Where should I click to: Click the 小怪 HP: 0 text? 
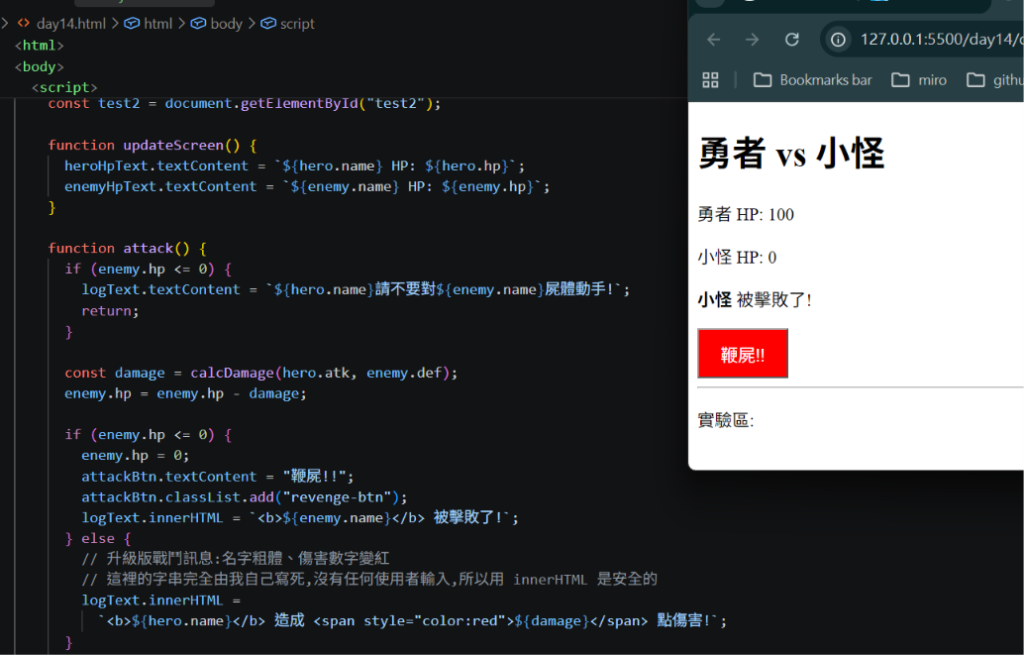point(737,257)
